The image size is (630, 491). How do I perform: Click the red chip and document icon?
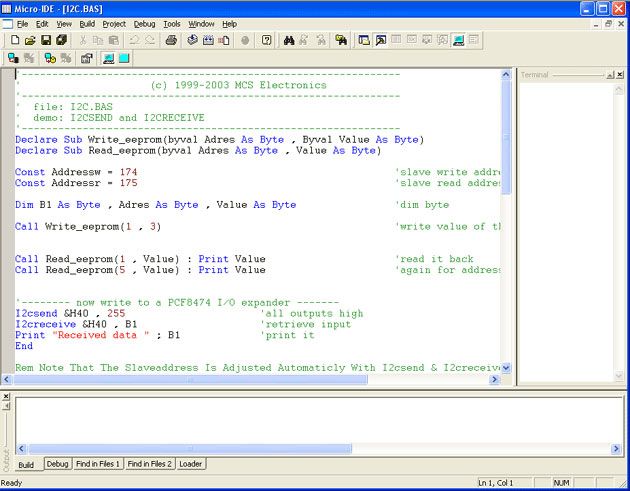click(x=224, y=40)
